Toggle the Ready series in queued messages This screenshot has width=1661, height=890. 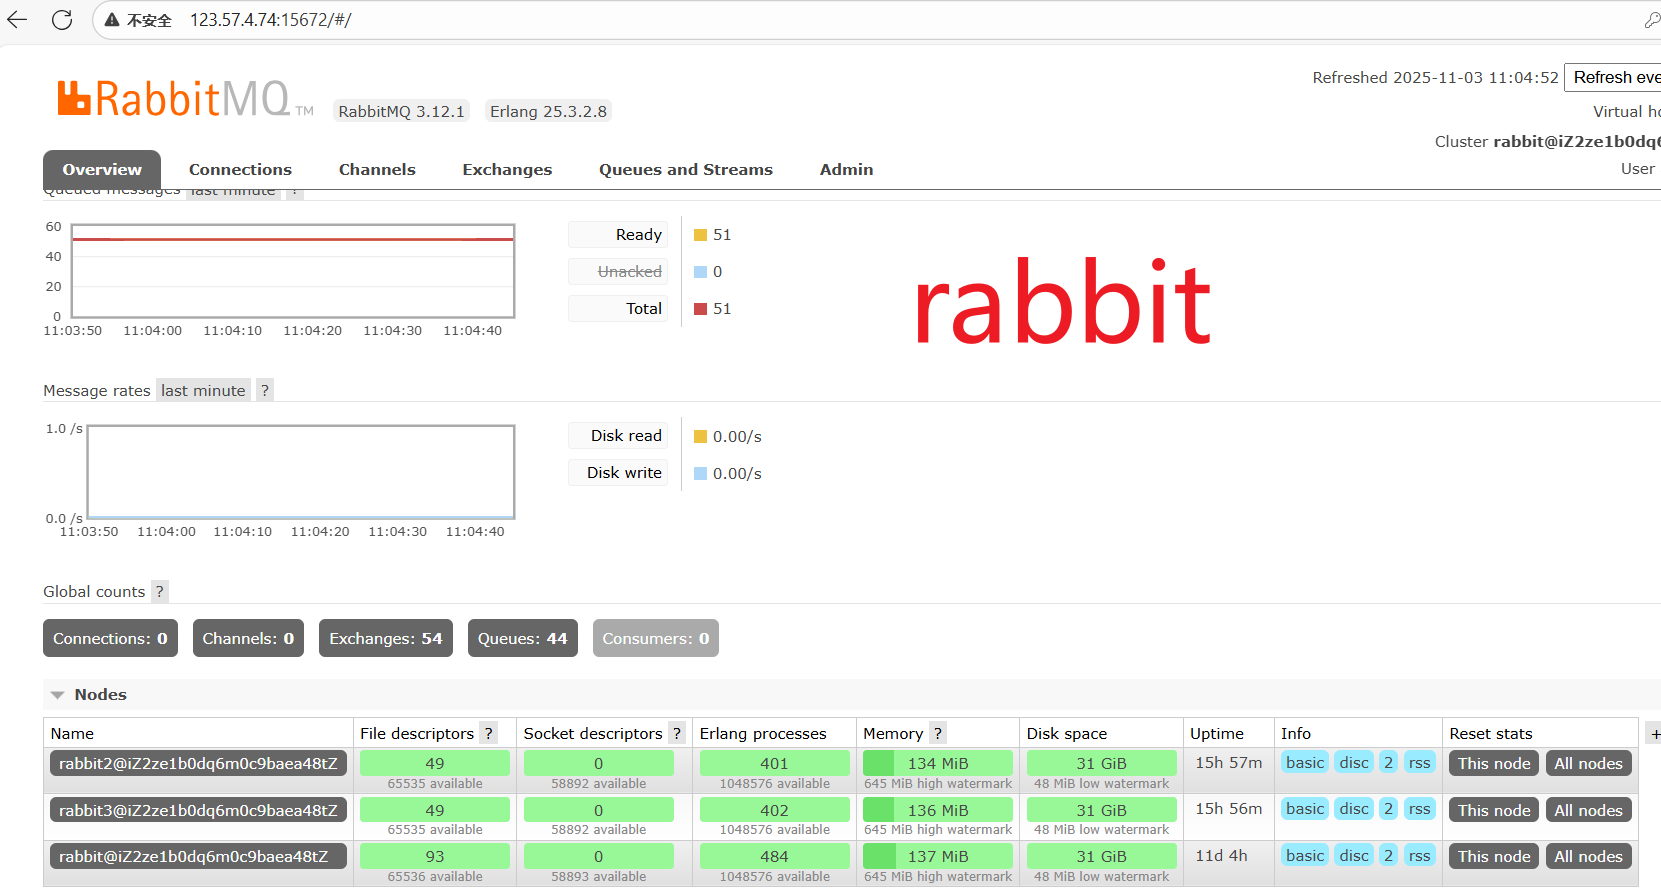pos(618,235)
